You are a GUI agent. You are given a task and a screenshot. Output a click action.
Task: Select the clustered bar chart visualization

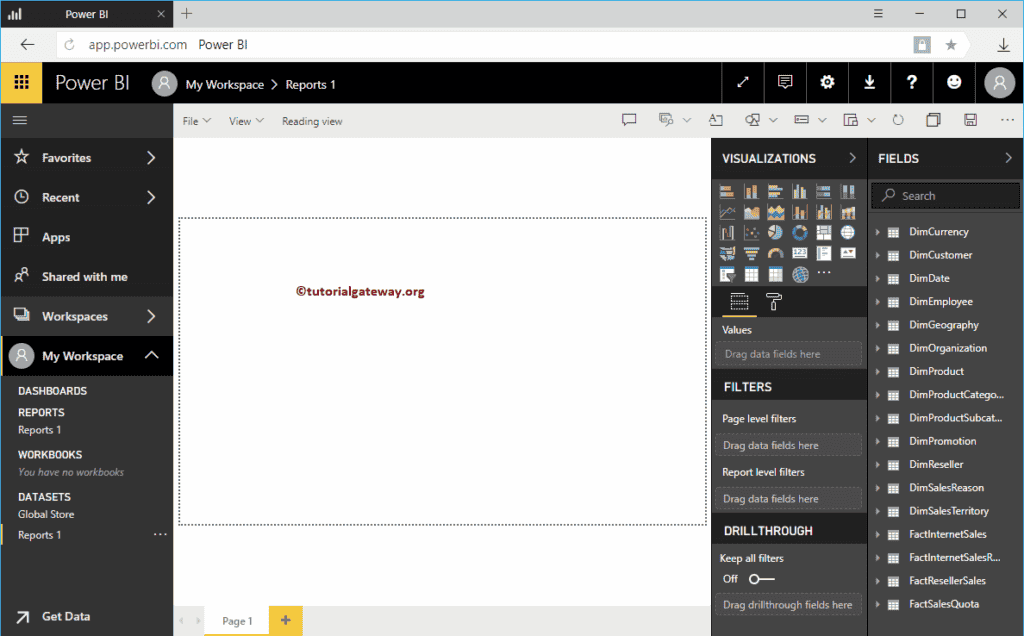point(775,191)
